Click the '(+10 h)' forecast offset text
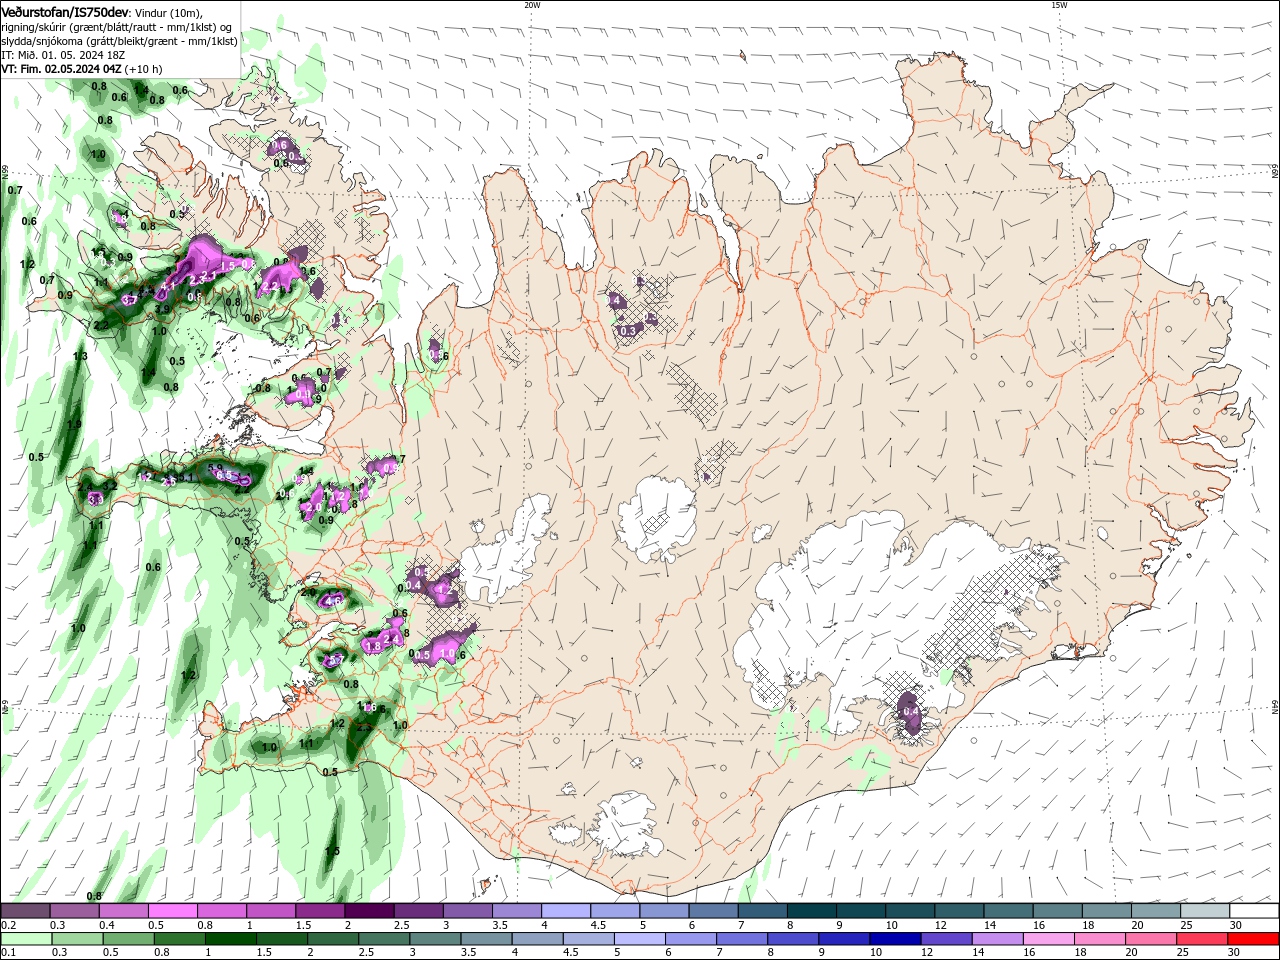This screenshot has height=960, width=1280. (144, 69)
